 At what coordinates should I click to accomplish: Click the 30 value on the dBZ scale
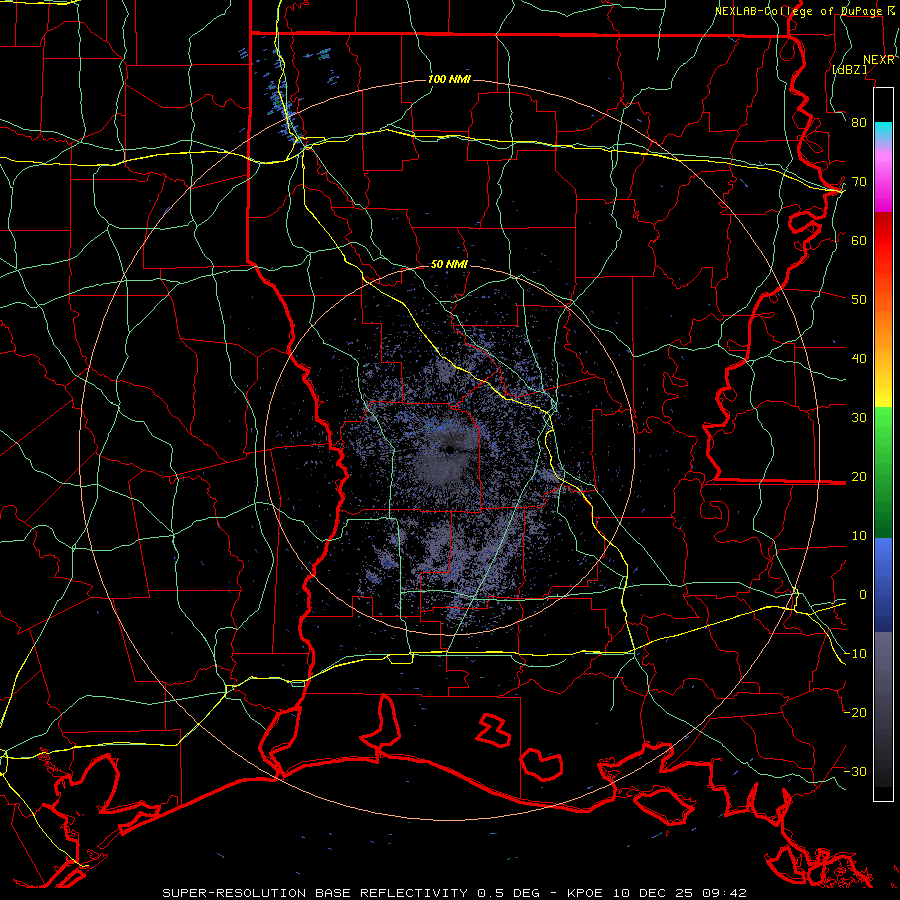point(859,418)
